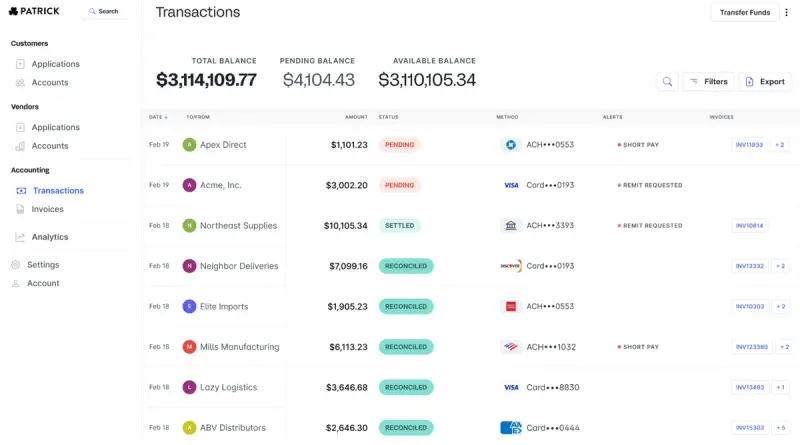Sort by the Date column header
The width and height of the screenshot is (800, 445).
(158, 117)
